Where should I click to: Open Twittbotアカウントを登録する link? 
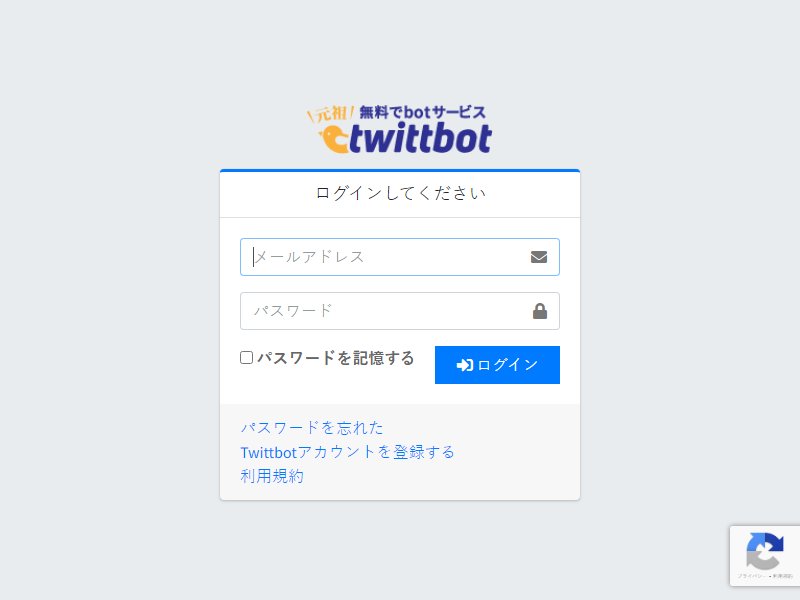(x=347, y=452)
